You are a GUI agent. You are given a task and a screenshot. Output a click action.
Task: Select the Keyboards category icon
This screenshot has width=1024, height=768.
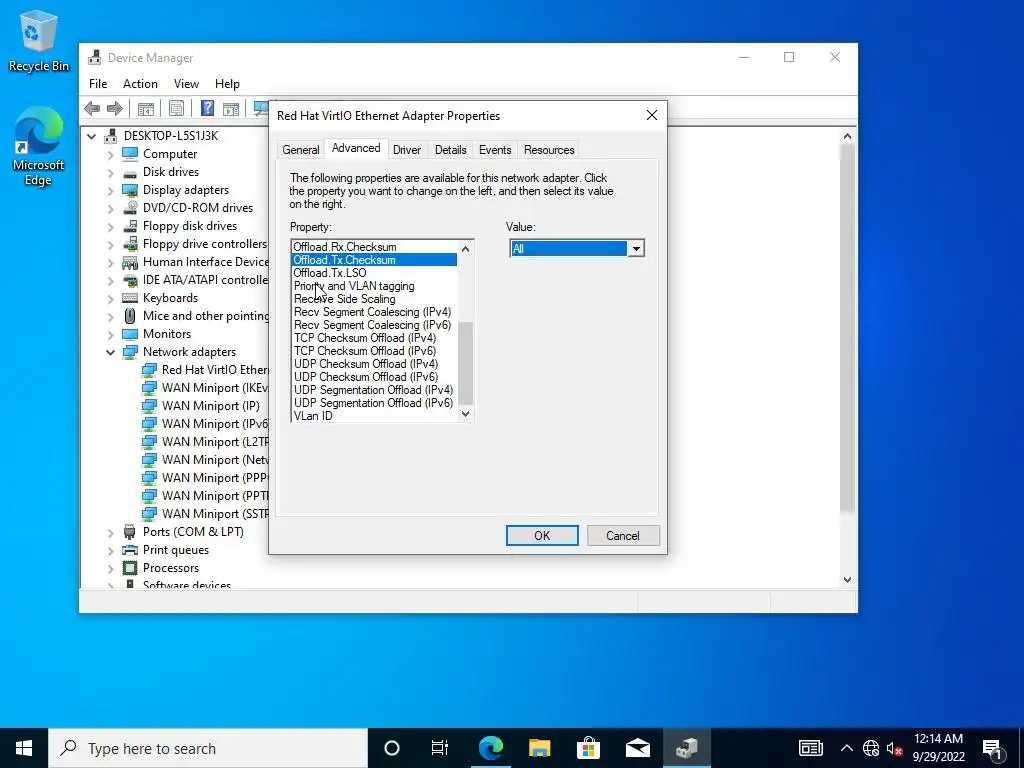coord(131,298)
